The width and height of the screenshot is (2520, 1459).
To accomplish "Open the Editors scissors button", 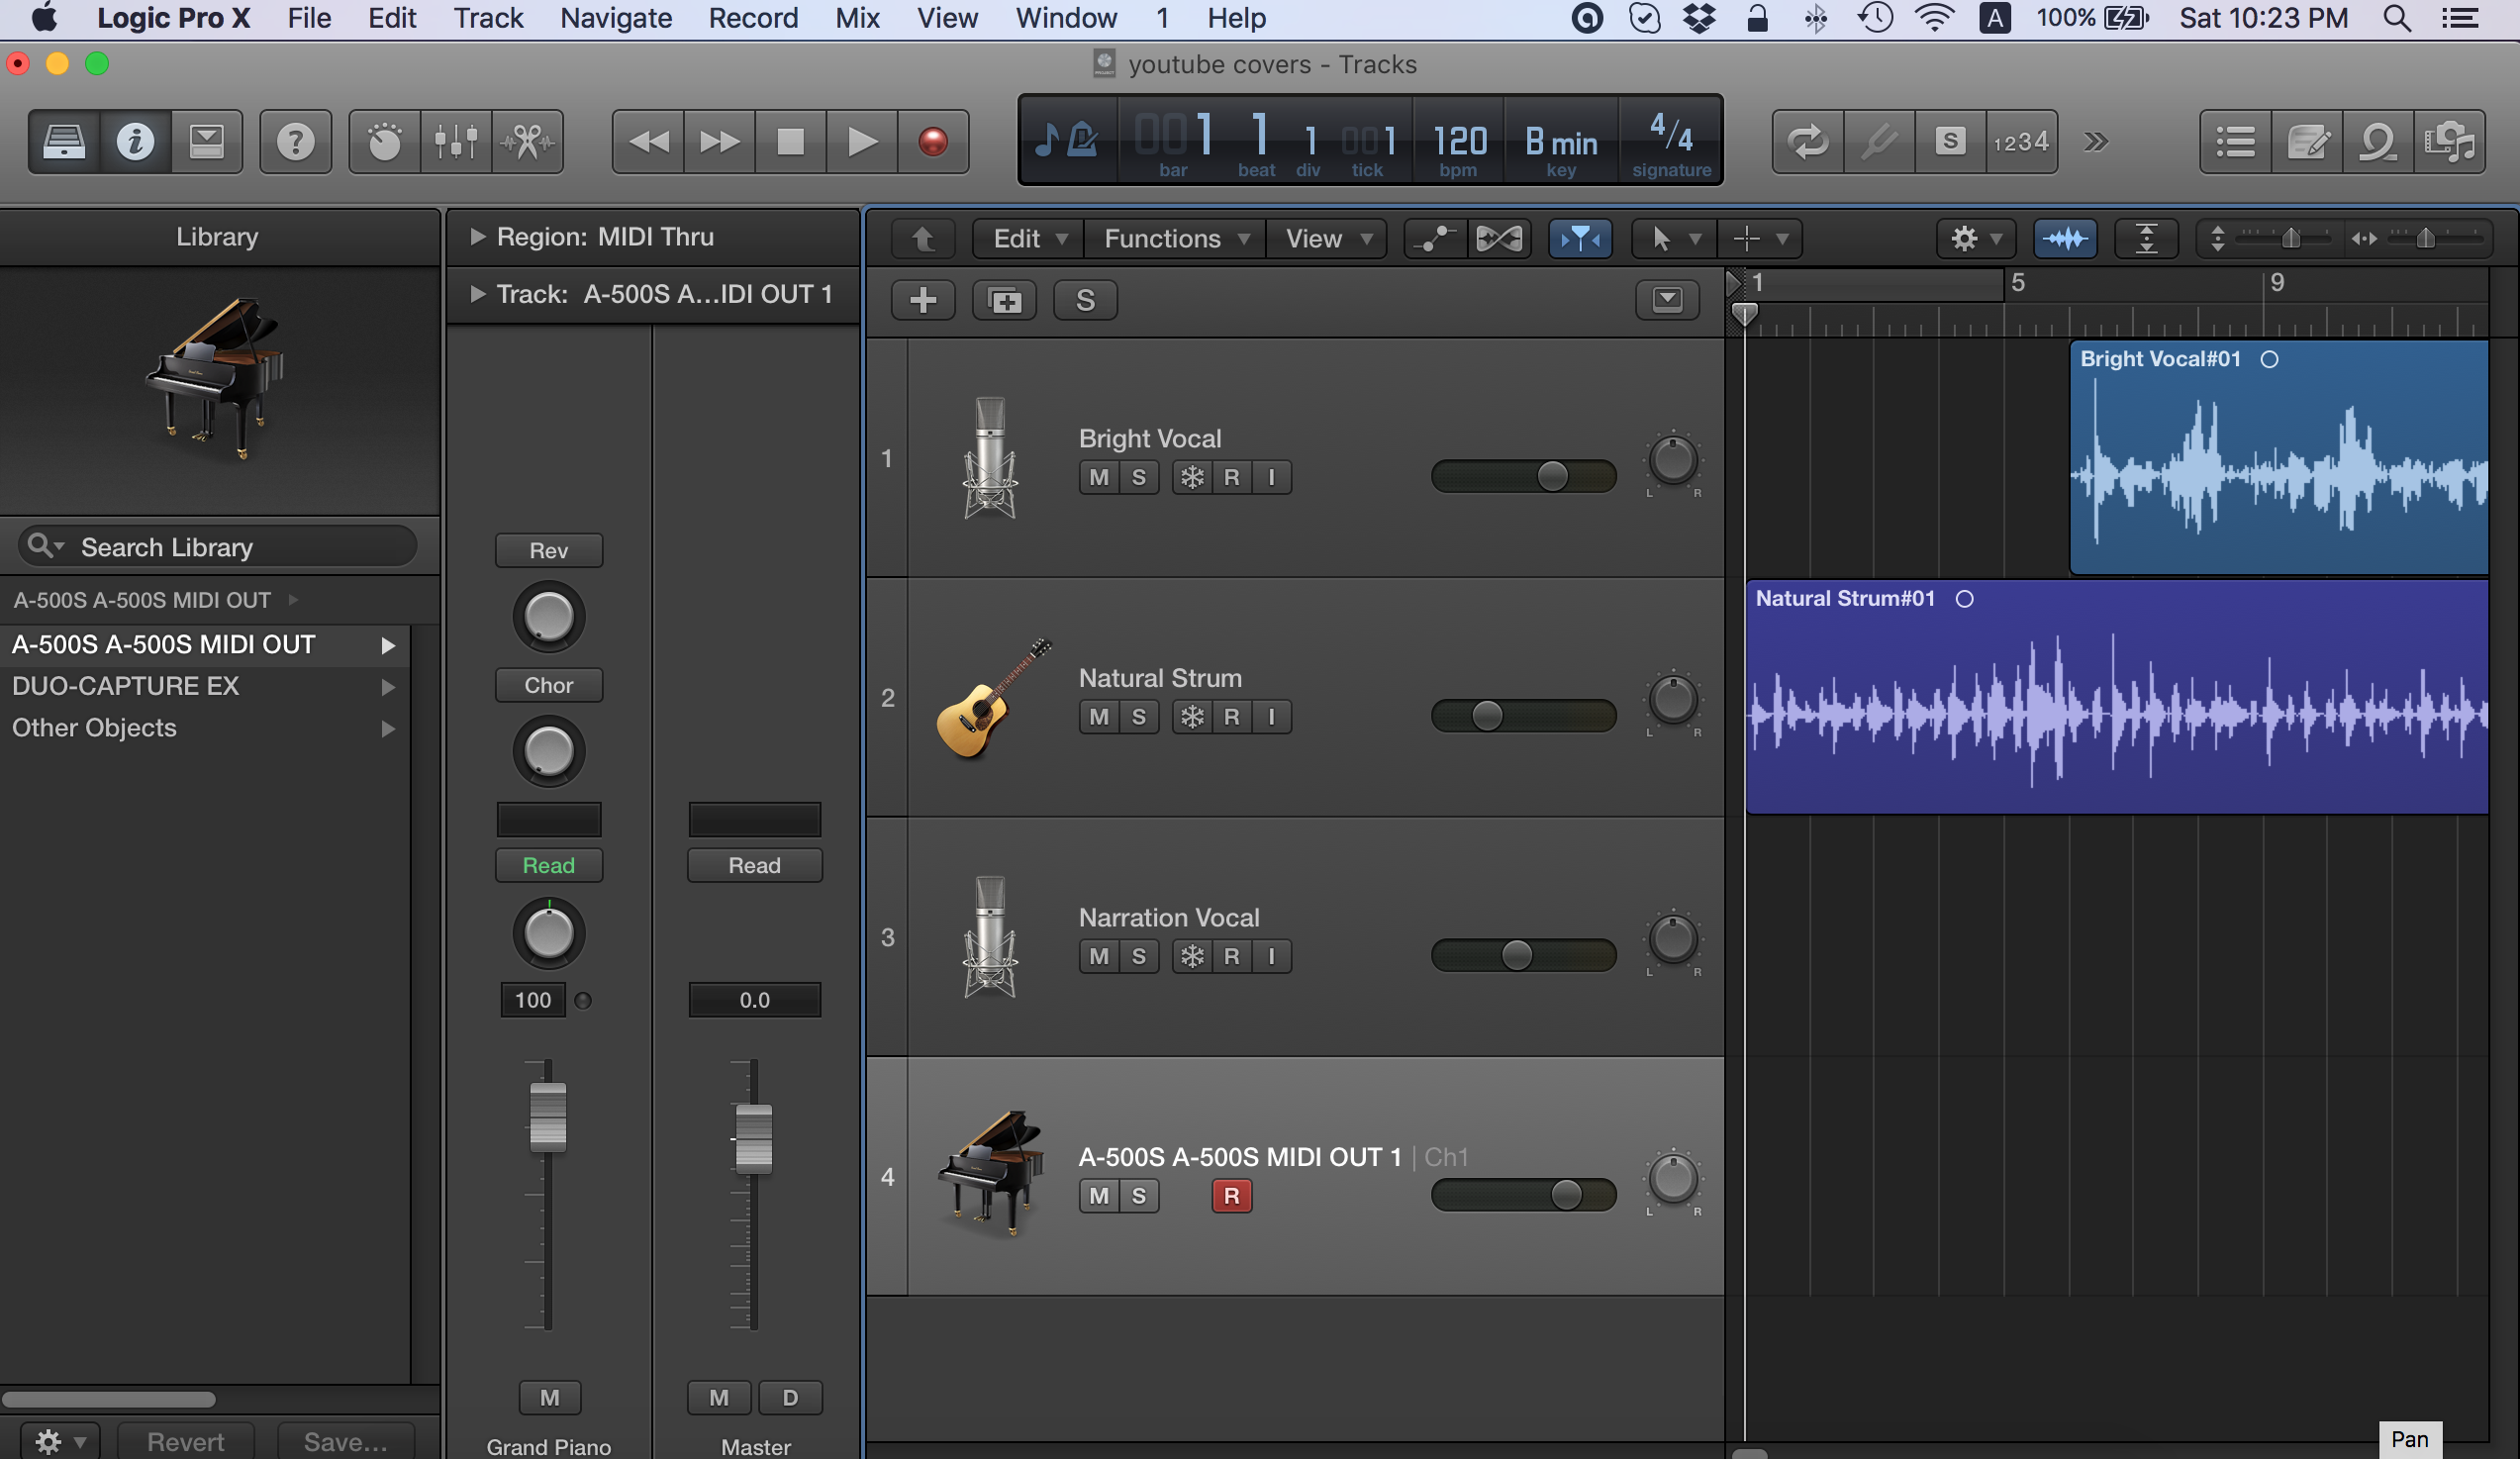I will point(527,141).
